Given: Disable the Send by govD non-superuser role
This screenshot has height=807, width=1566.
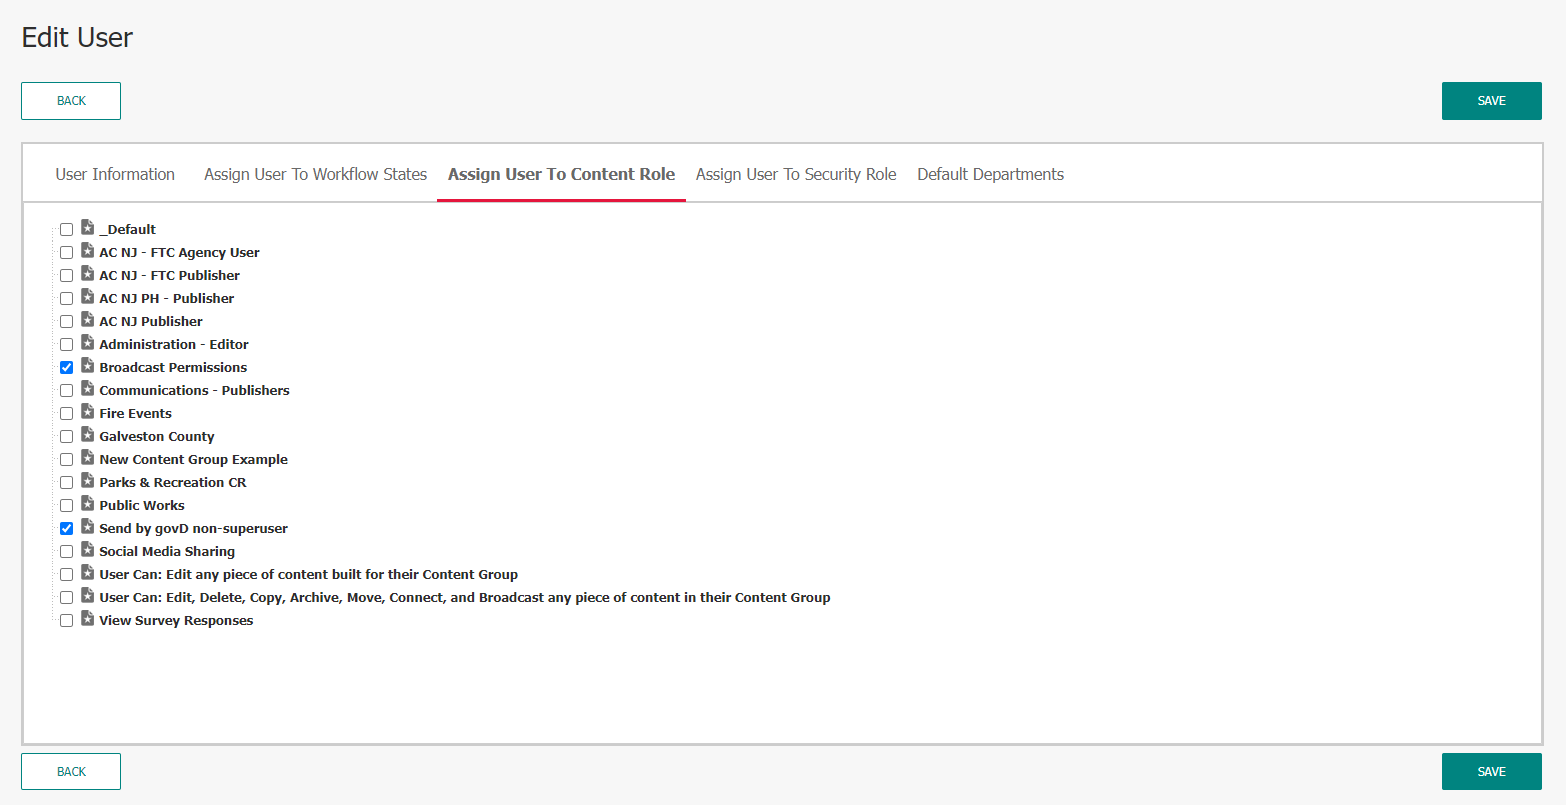Looking at the screenshot, I should click(x=66, y=528).
